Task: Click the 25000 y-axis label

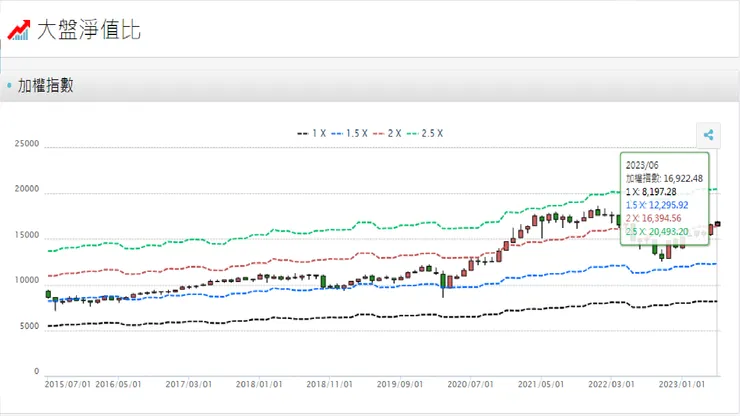Action: pos(26,144)
